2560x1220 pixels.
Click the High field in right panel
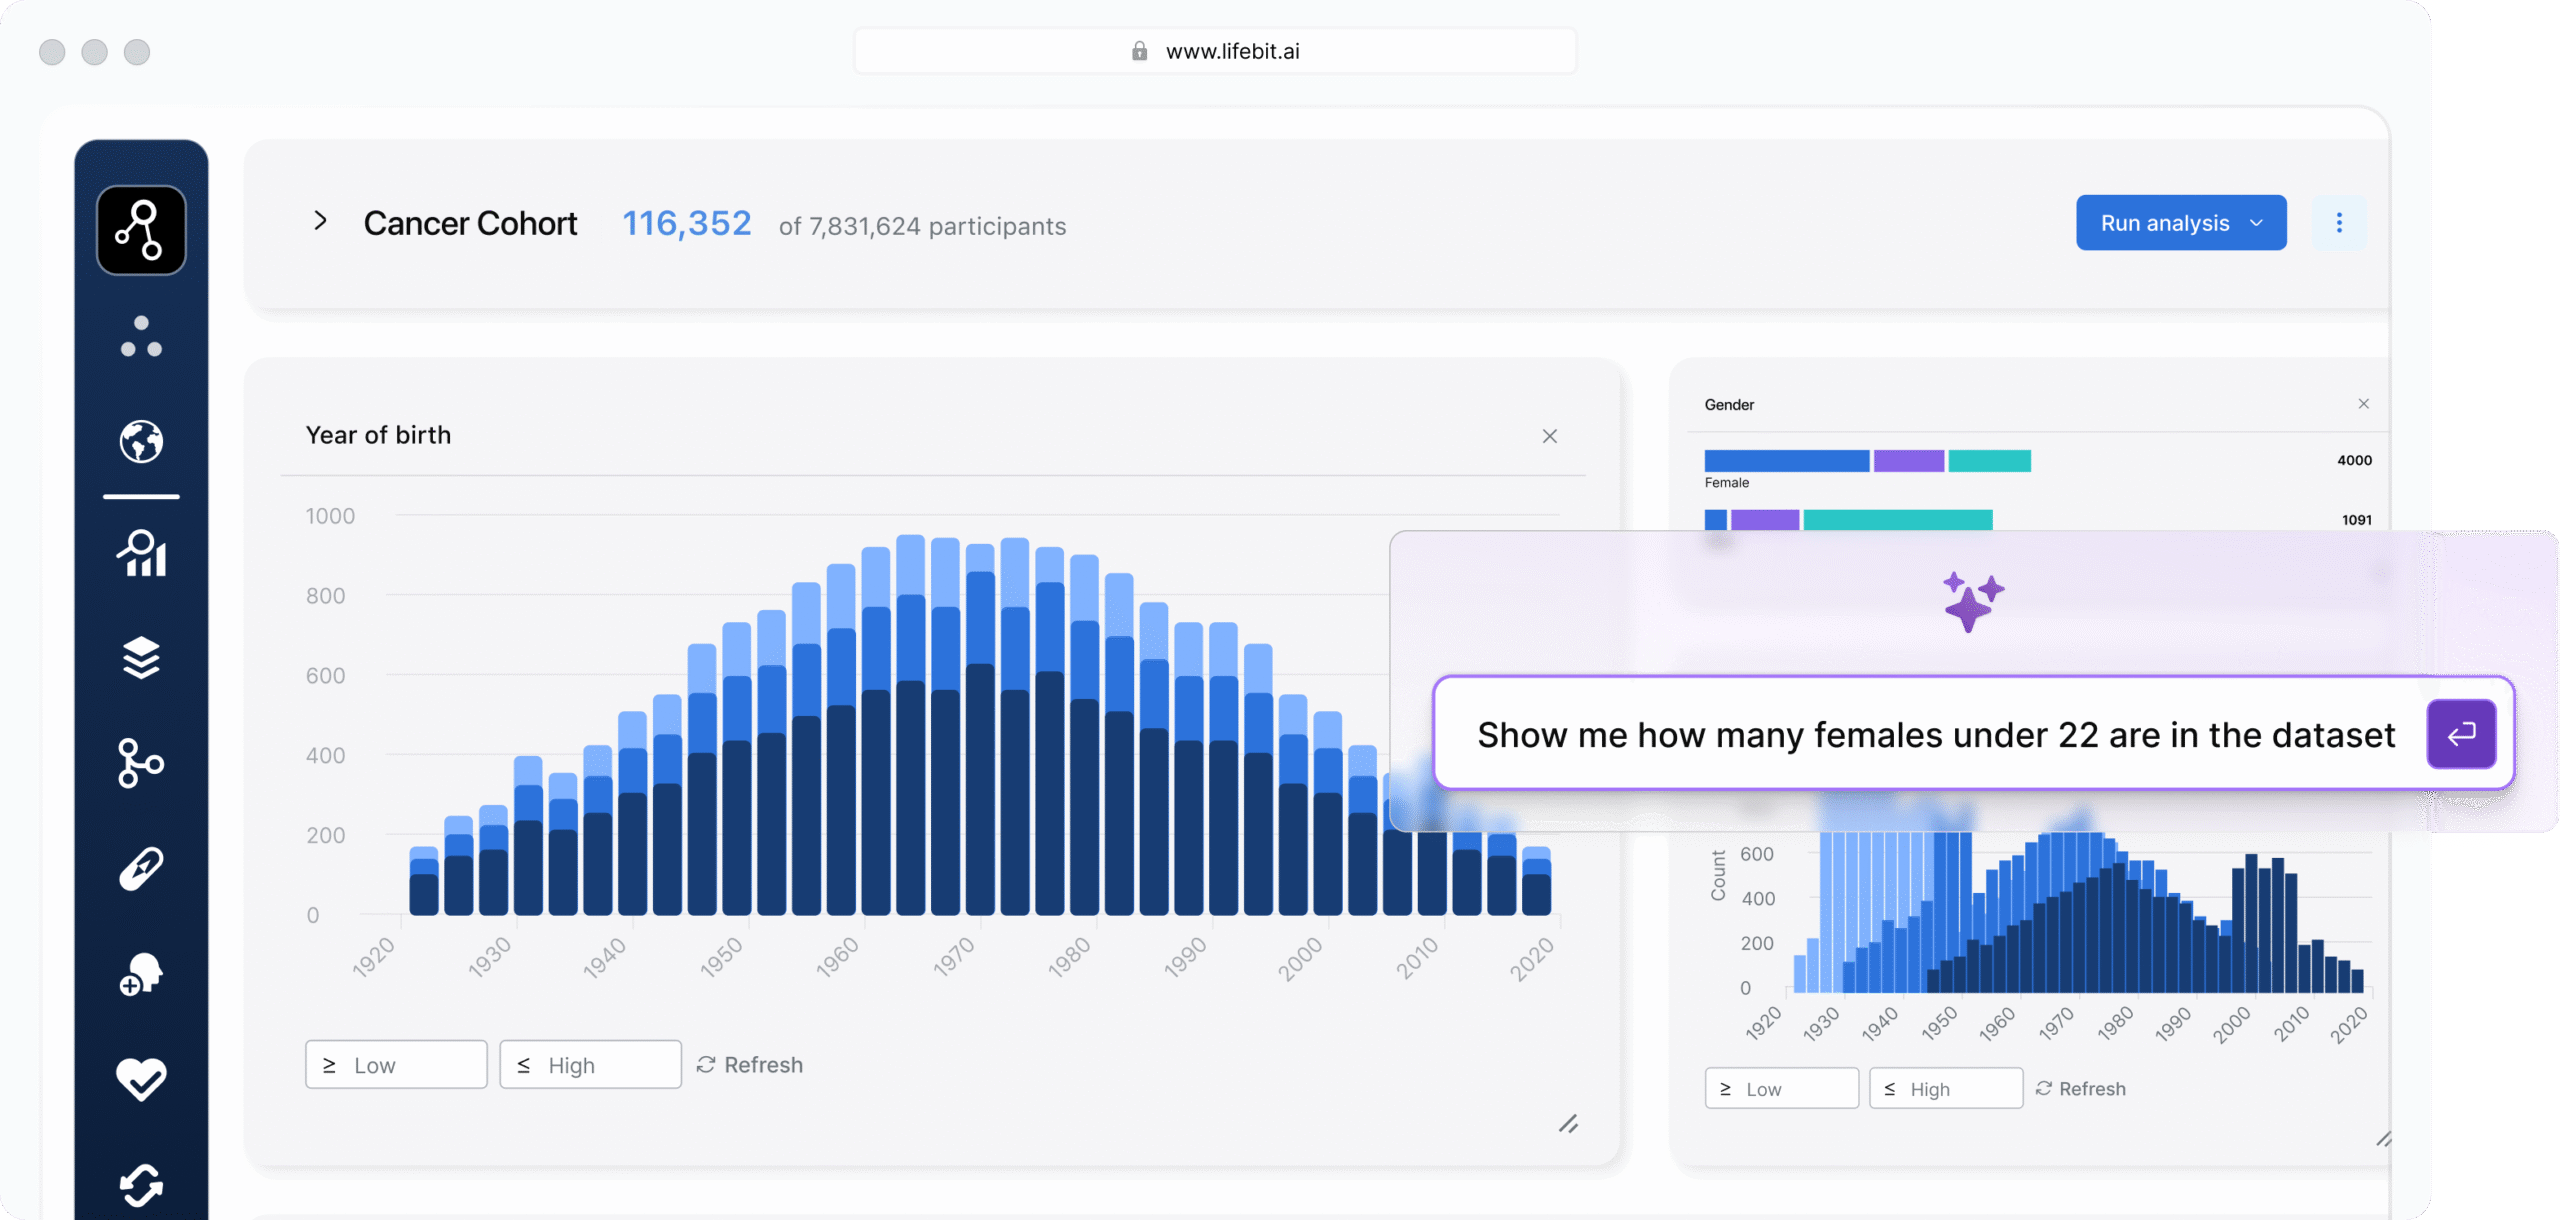click(1946, 1089)
